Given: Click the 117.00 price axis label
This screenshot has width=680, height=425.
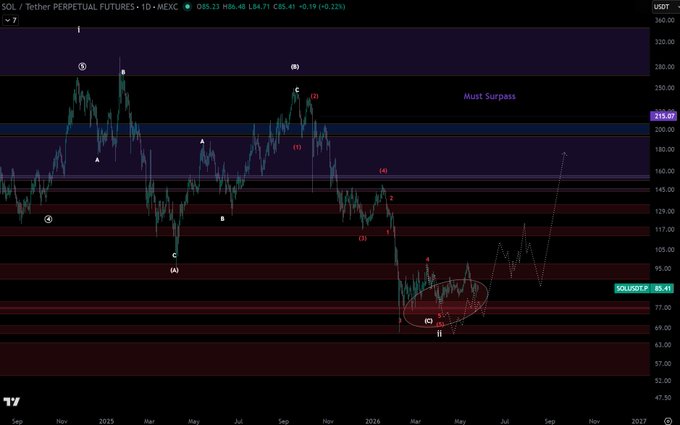Looking at the screenshot, I should point(665,229).
